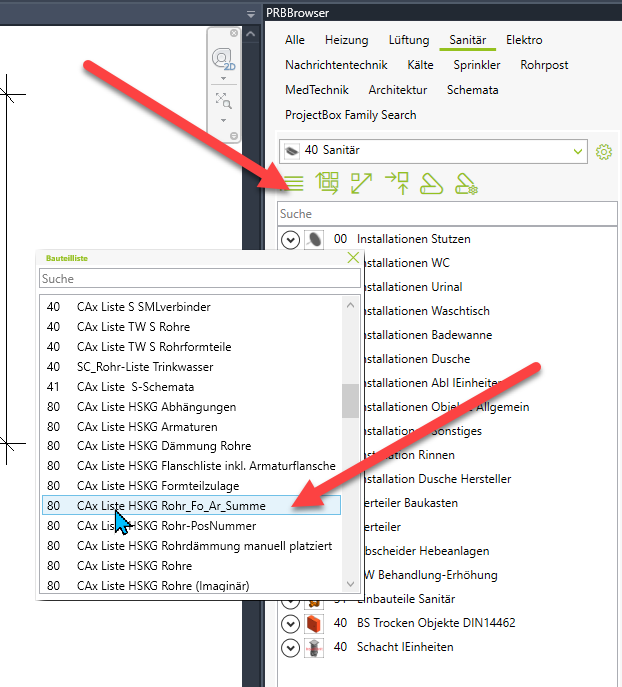The width and height of the screenshot is (622, 687).
Task: Click the 2D steering wheel navigation icon
Action: (x=223, y=60)
